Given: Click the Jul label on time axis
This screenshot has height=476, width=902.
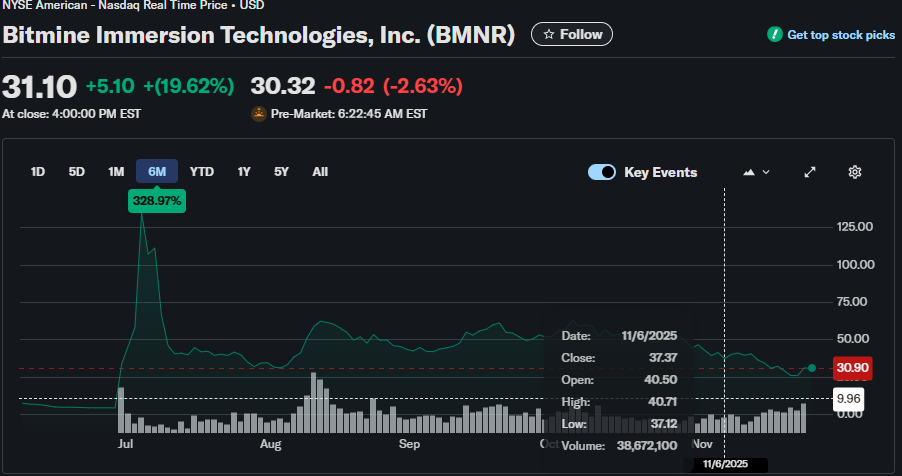Looking at the screenshot, I should coord(125,444).
